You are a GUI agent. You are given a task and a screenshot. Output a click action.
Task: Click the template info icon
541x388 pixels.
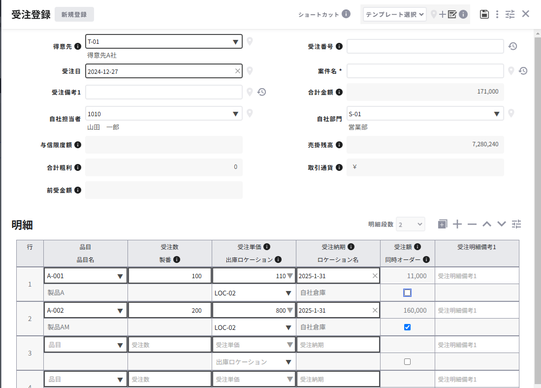point(463,14)
